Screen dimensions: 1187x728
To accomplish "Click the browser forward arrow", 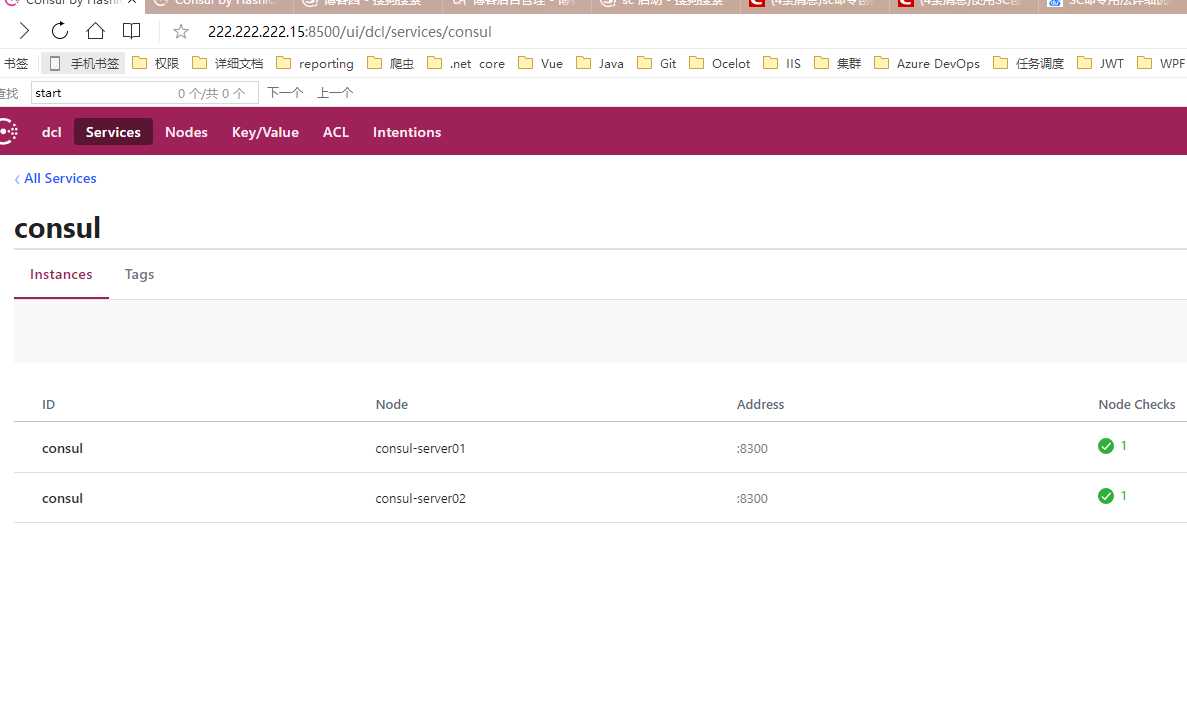I will pos(24,31).
